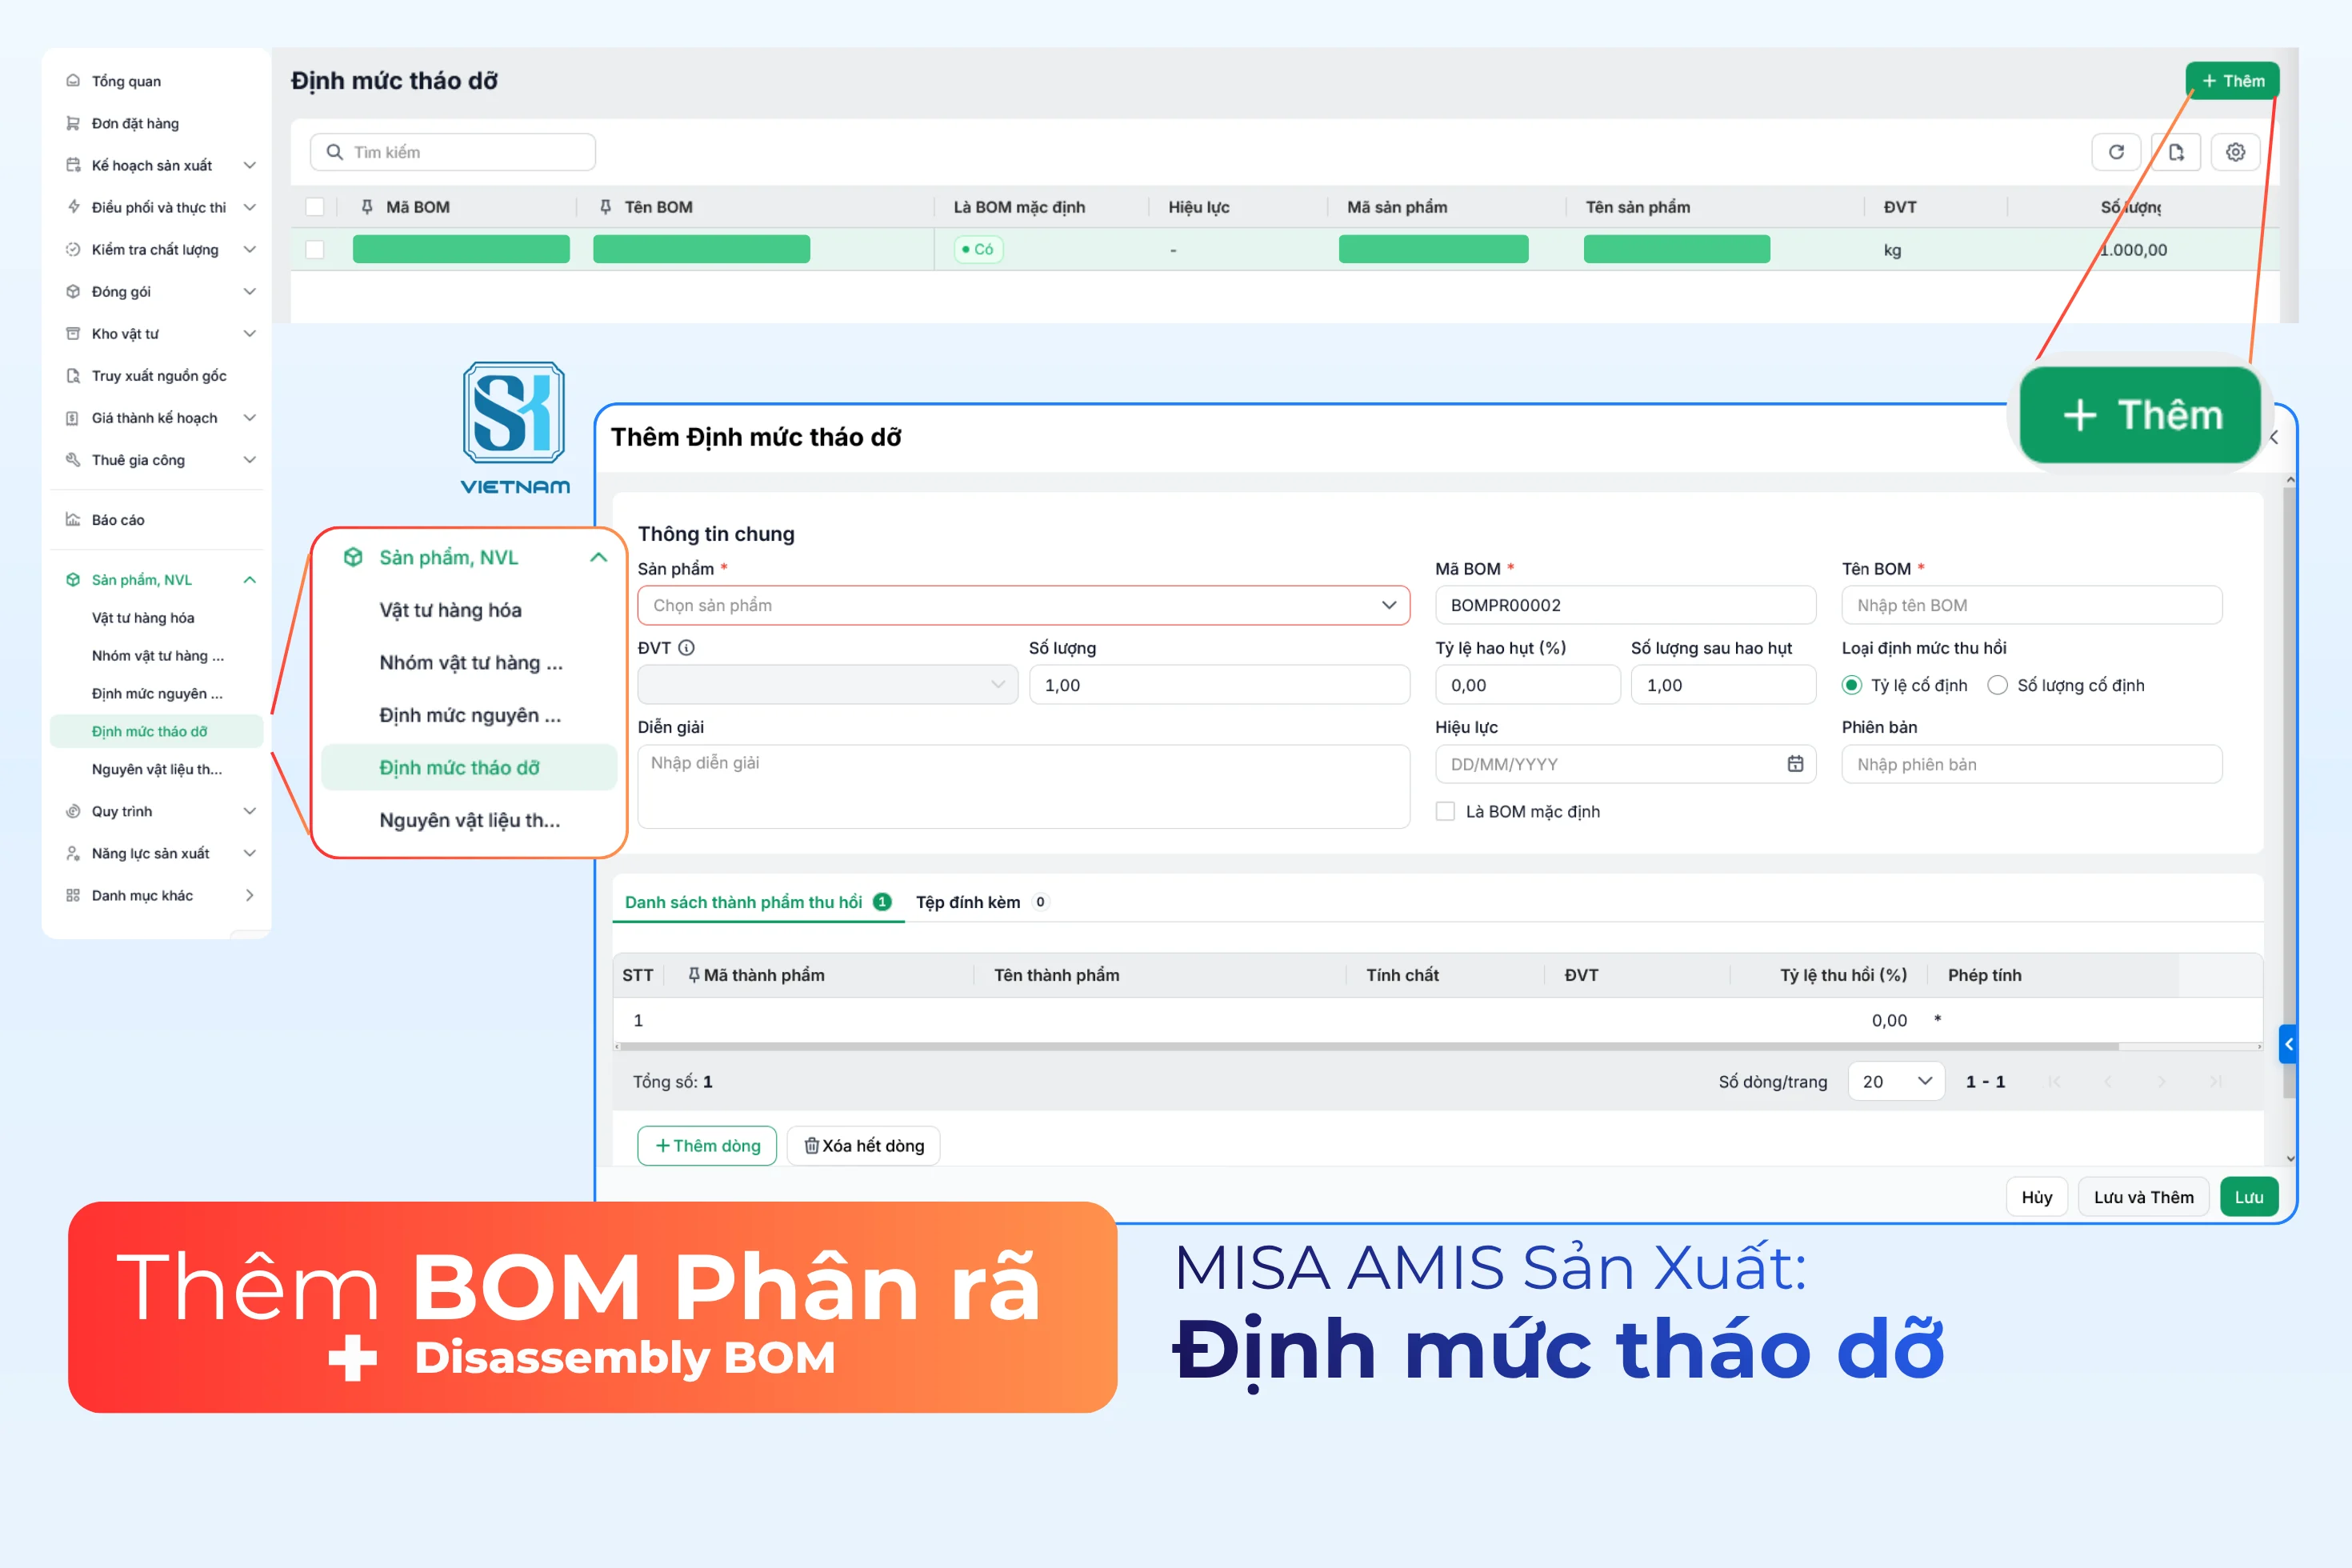
Task: Click Điều phối và thực thi lightning icon
Action: (x=73, y=207)
